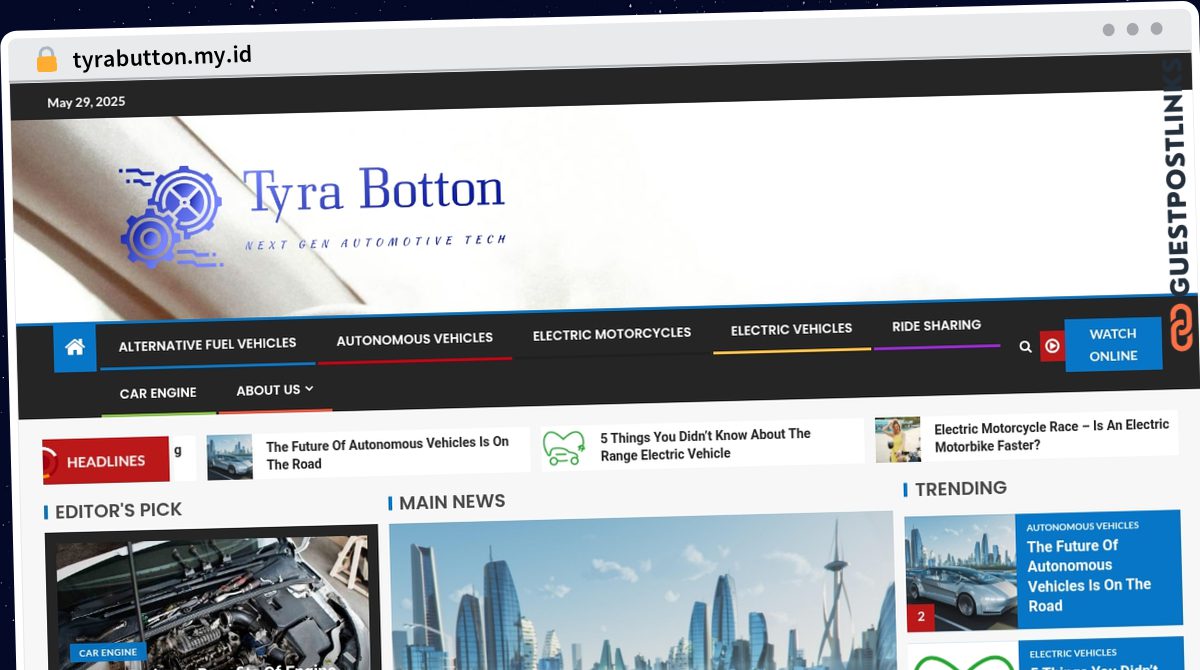Image resolution: width=1200 pixels, height=670 pixels.
Task: Select Electric Motorcycles menu item
Action: [x=612, y=334]
